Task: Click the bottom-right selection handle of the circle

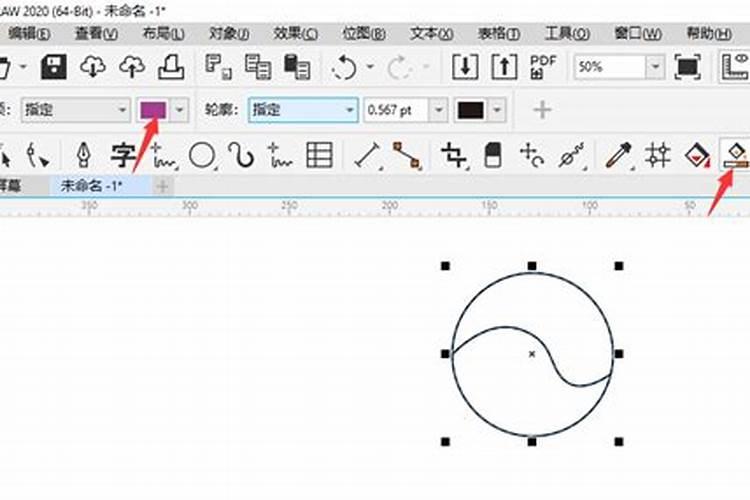Action: (618, 442)
